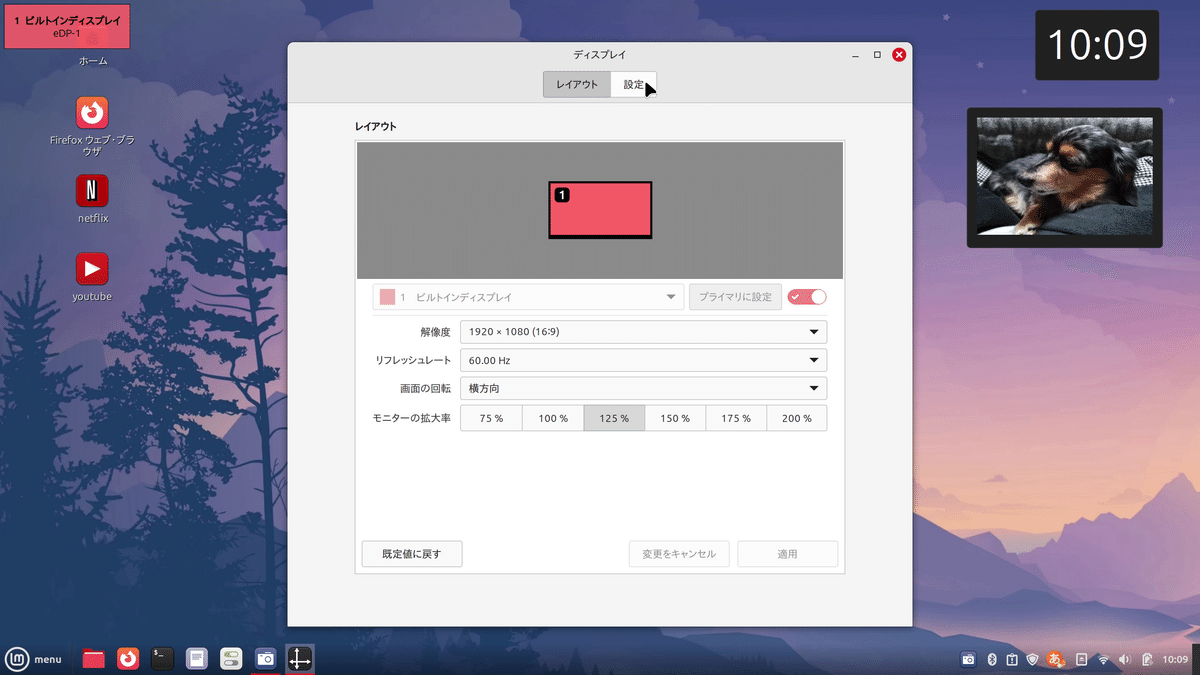Select the 150 % monitor scale option

click(x=675, y=418)
